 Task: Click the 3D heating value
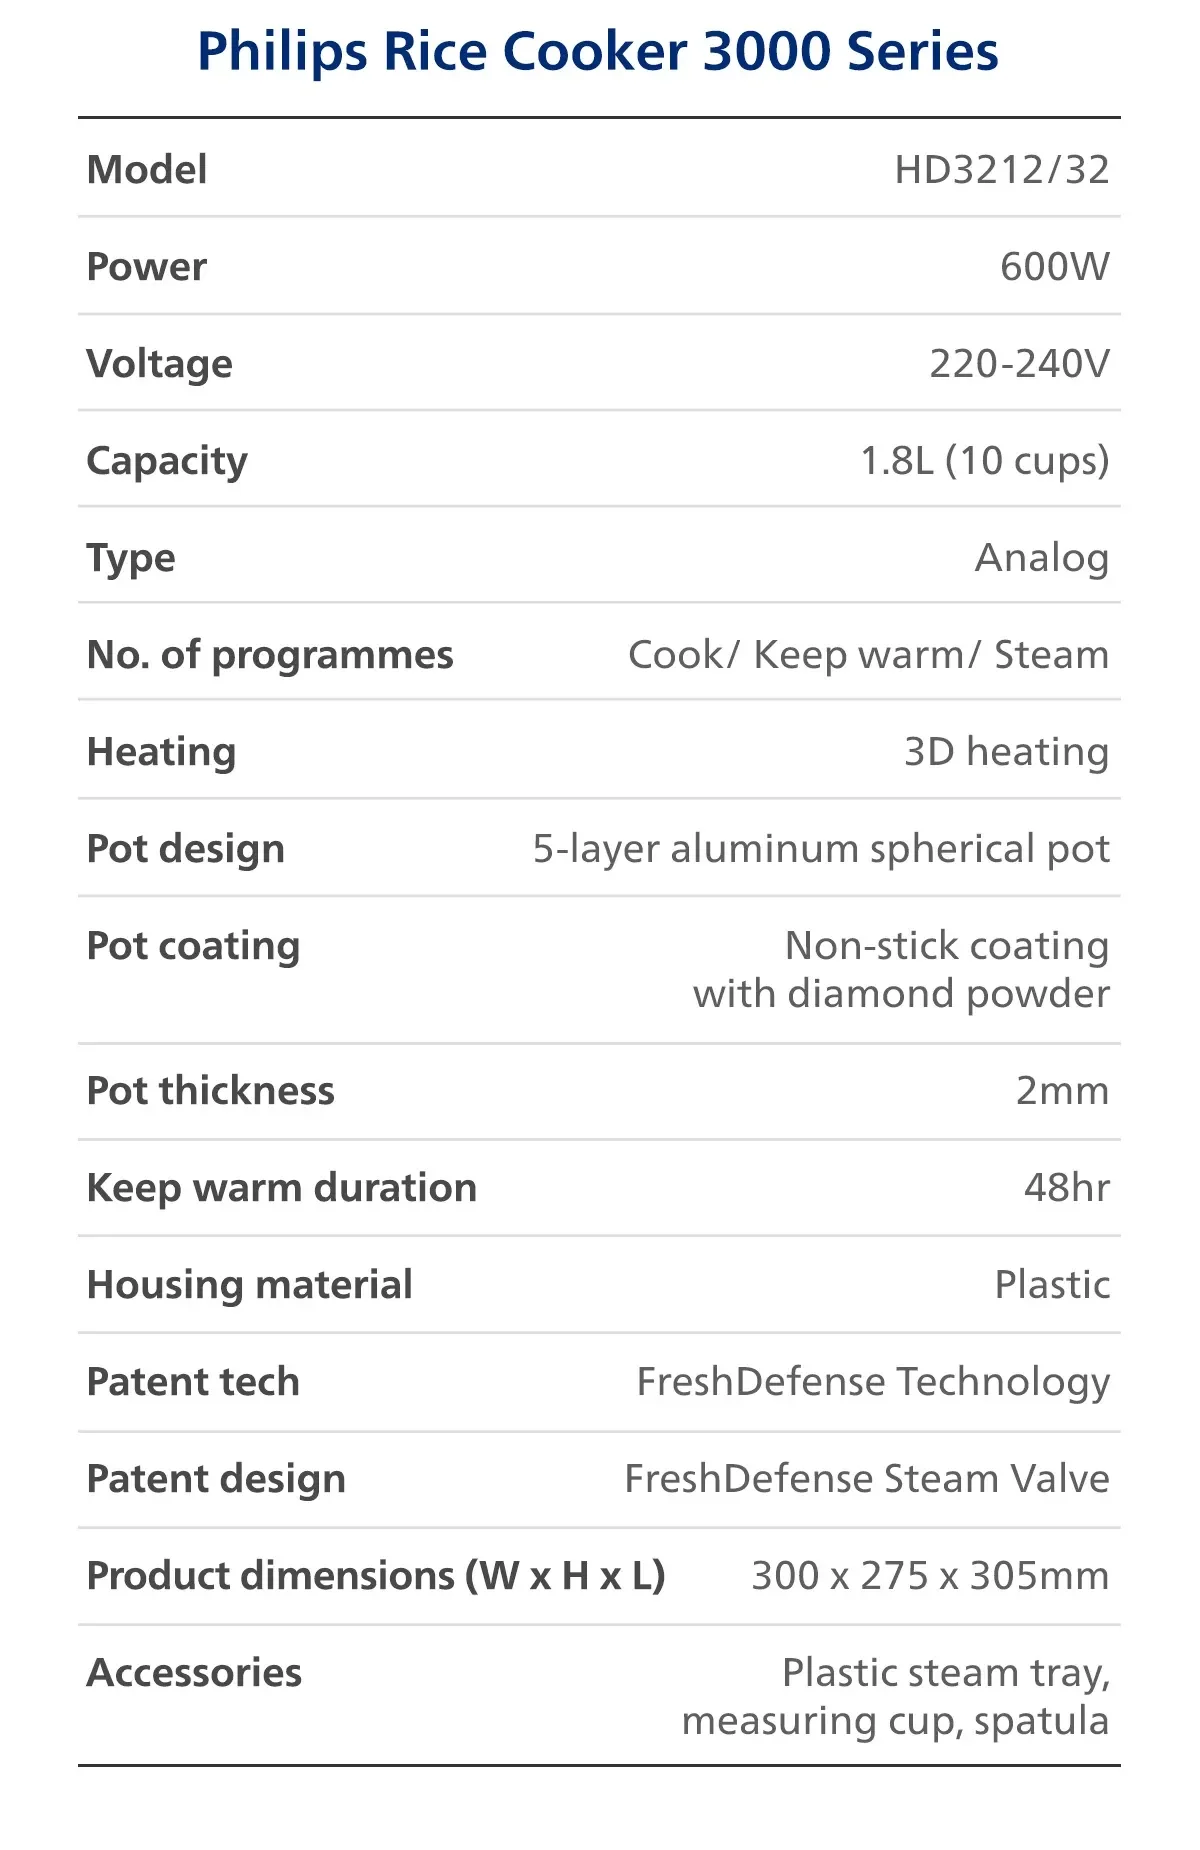(1006, 752)
